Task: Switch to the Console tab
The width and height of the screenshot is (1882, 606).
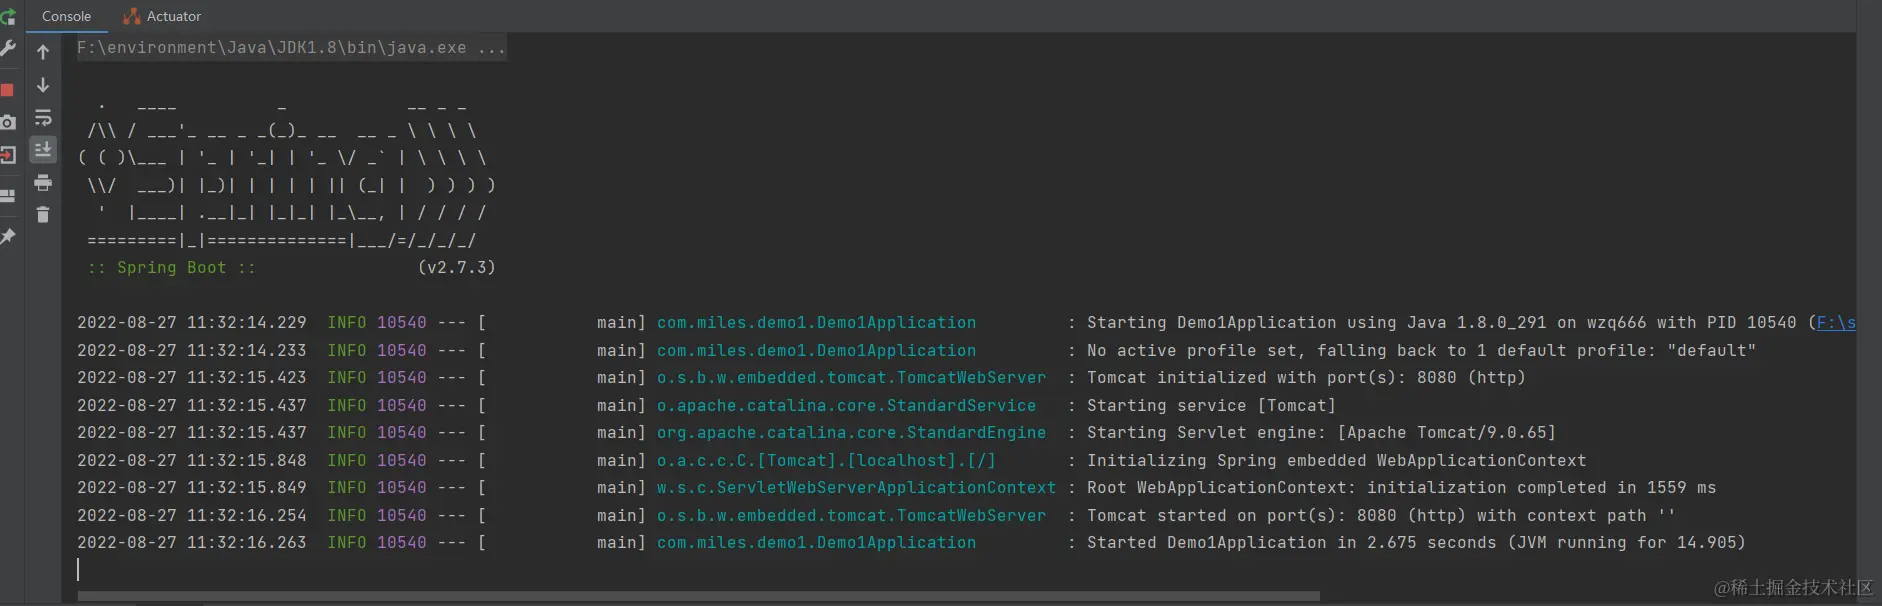Action: (x=66, y=16)
